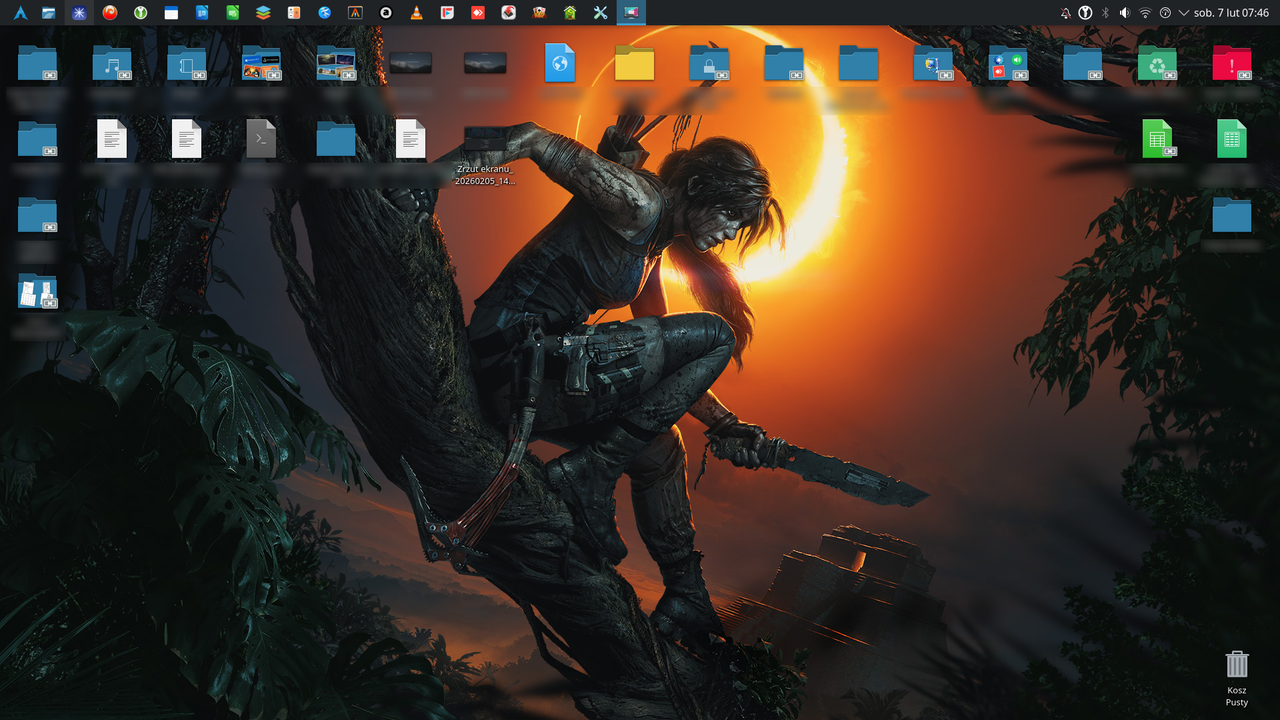Select the green recycle folder on desktop

tap(1157, 64)
